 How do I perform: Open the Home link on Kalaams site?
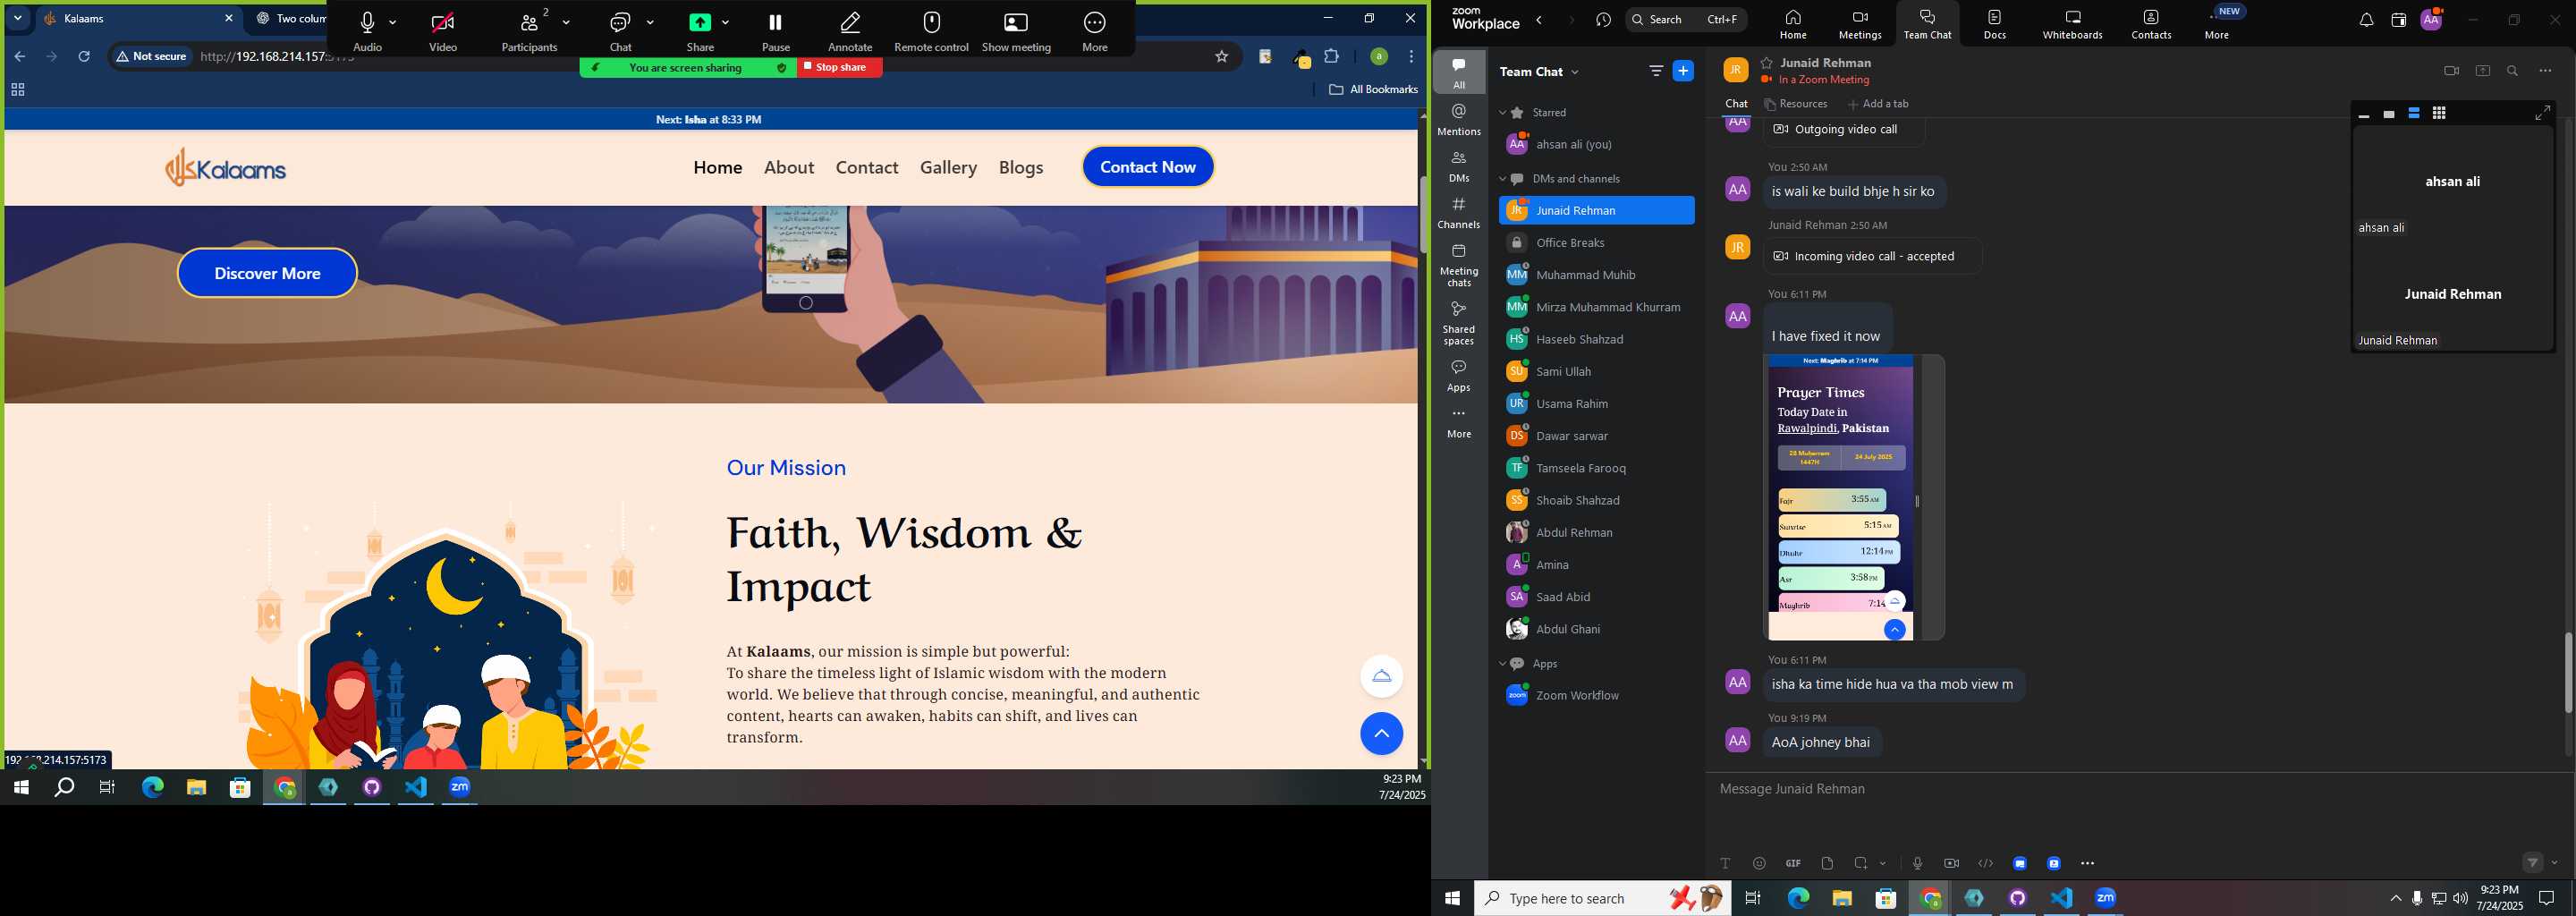pos(718,167)
